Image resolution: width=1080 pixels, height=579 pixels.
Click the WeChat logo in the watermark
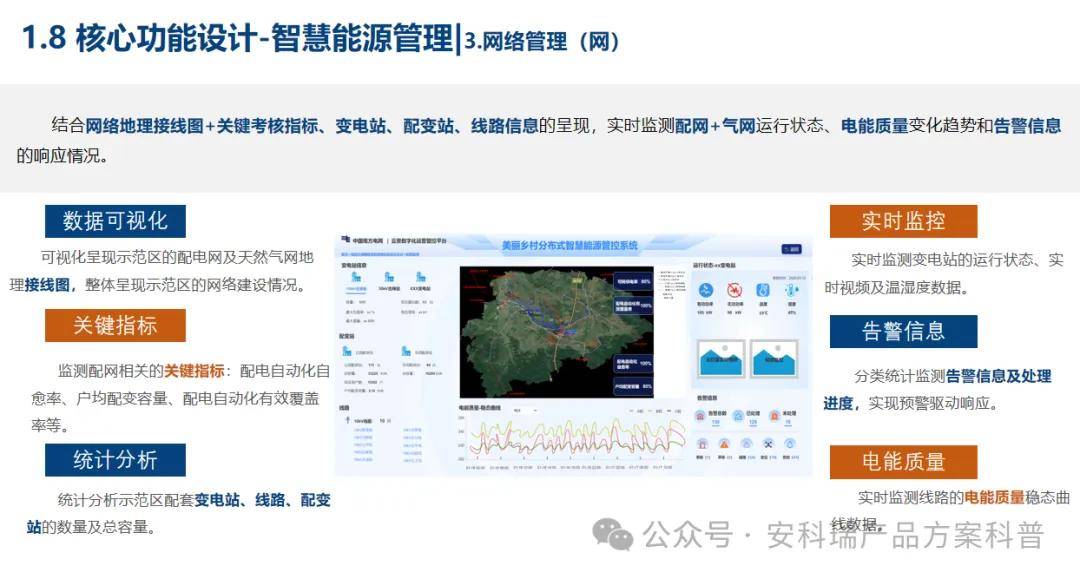click(612, 535)
